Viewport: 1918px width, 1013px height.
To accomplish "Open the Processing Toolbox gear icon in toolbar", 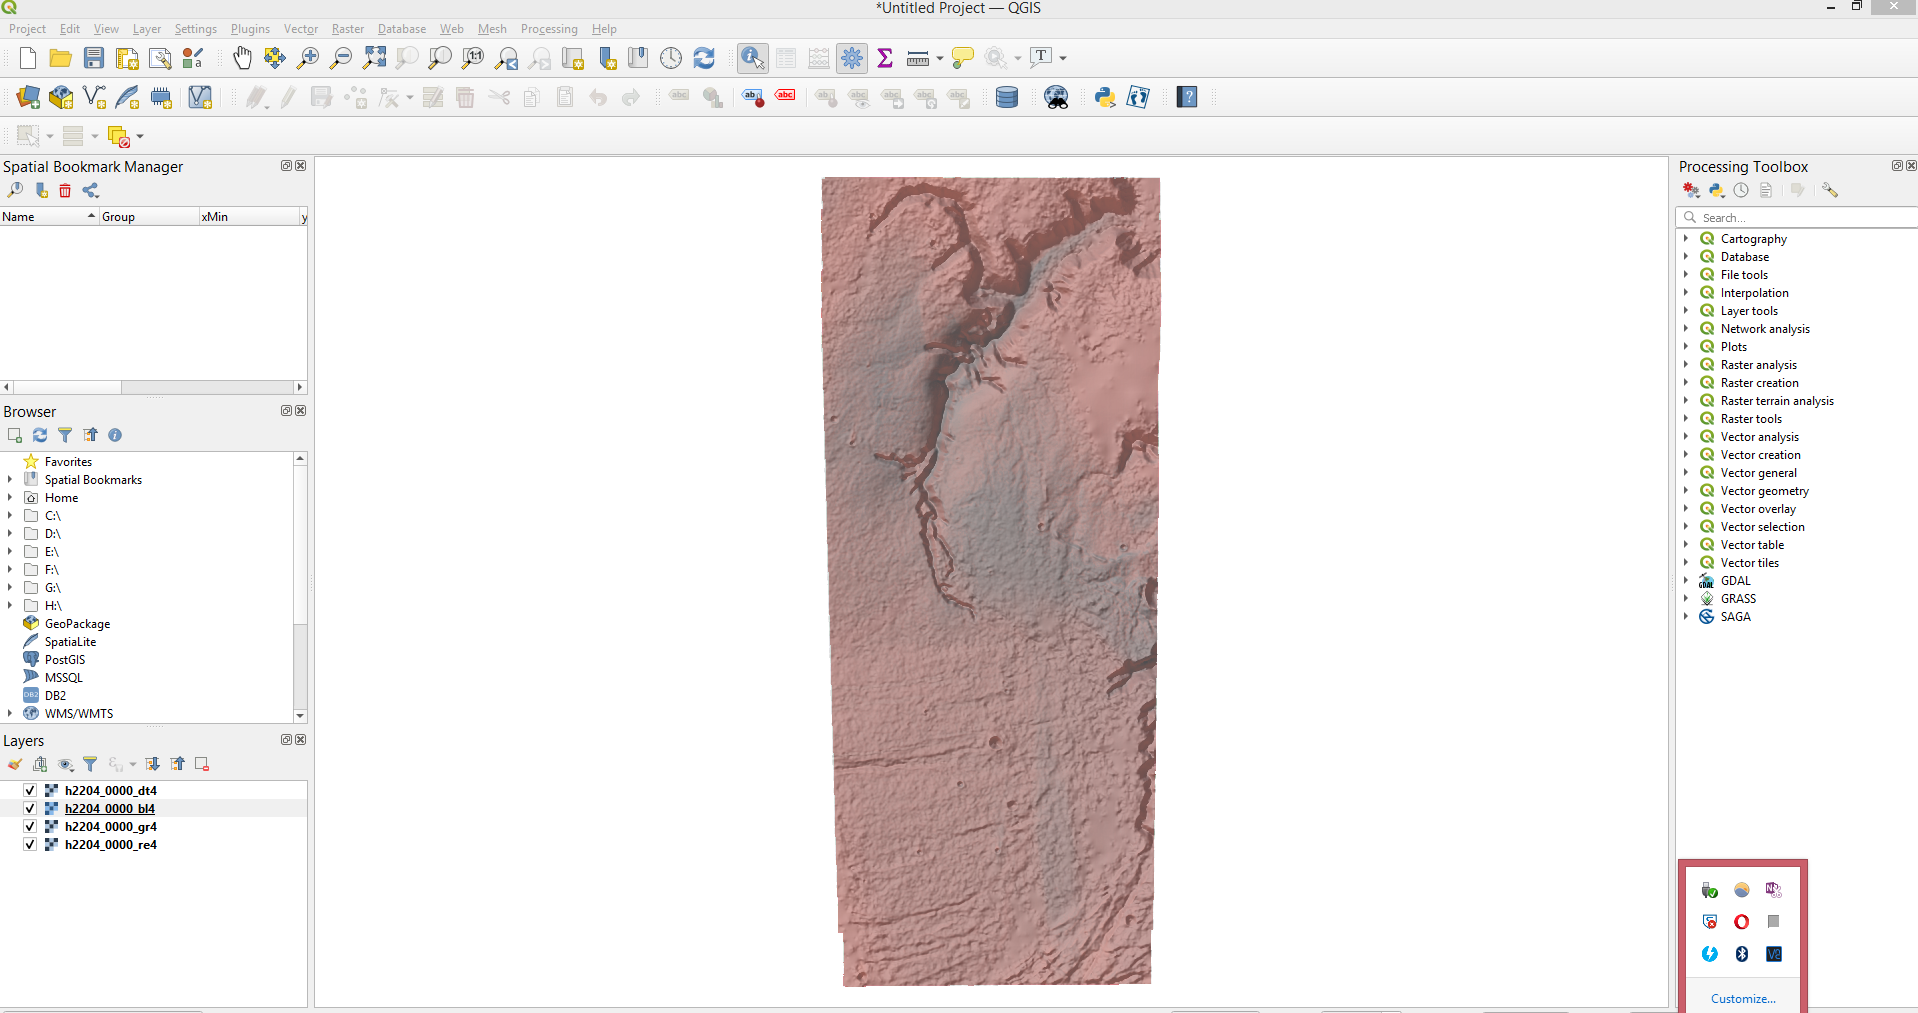I will click(852, 58).
